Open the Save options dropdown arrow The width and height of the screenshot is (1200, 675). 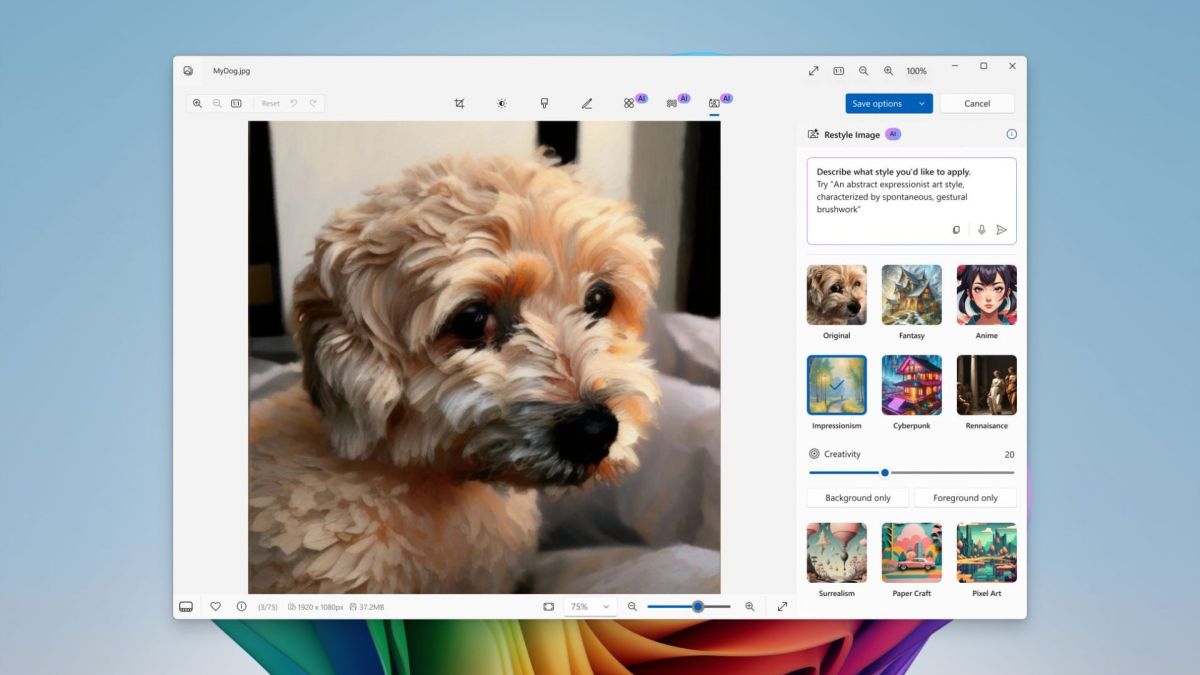click(919, 103)
